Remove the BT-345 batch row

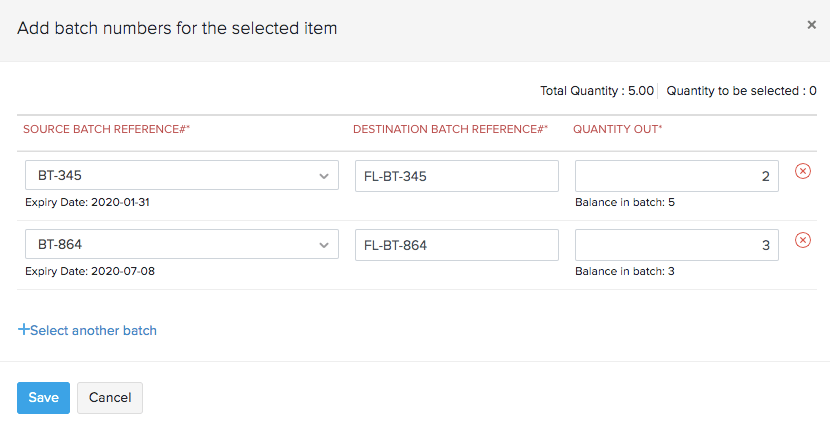click(802, 171)
